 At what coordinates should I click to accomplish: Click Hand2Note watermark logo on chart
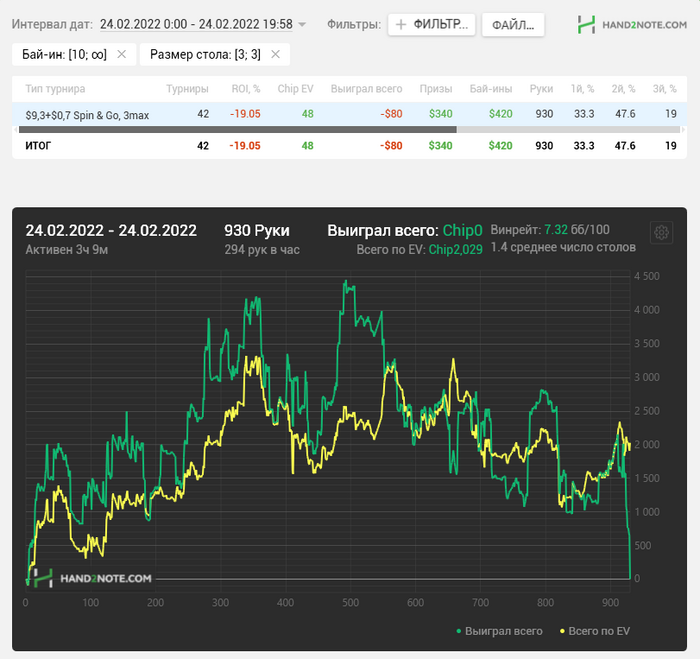click(x=92, y=578)
